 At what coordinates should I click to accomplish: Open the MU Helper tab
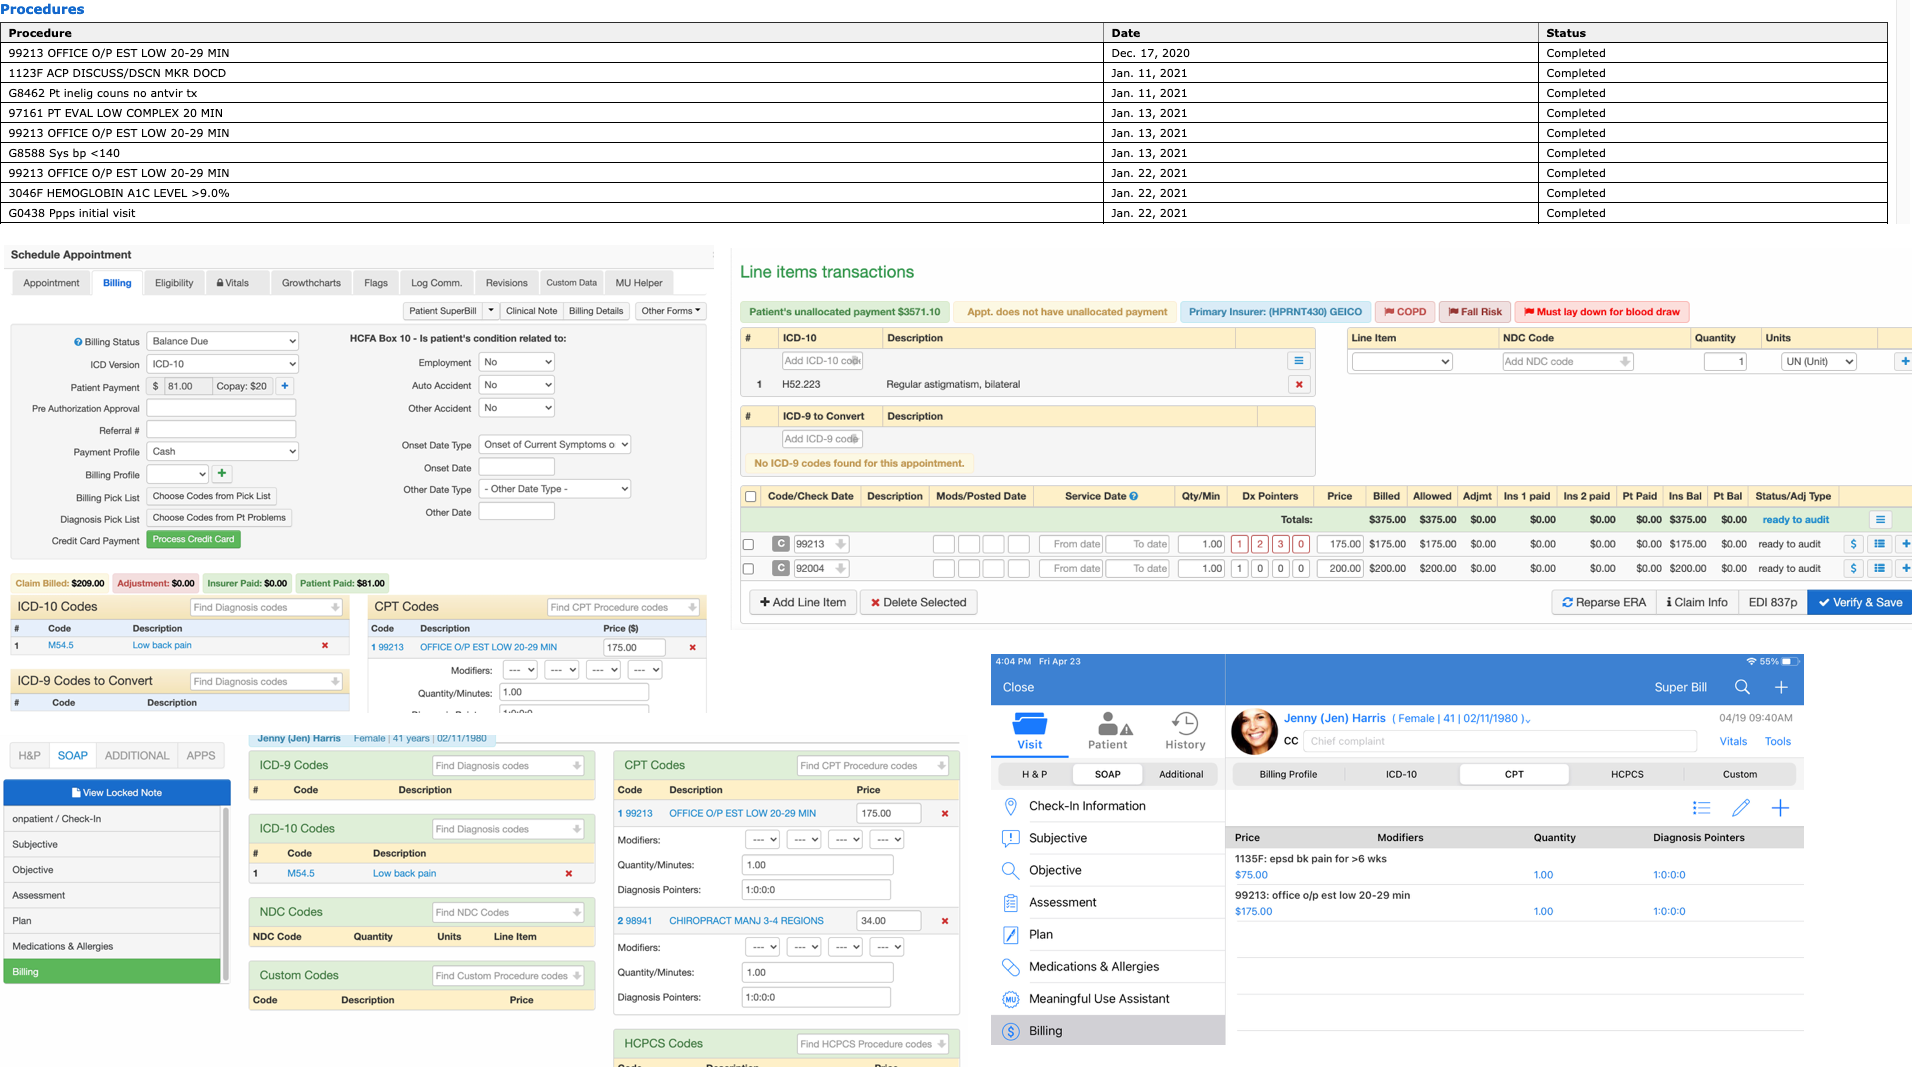pyautogui.click(x=639, y=283)
